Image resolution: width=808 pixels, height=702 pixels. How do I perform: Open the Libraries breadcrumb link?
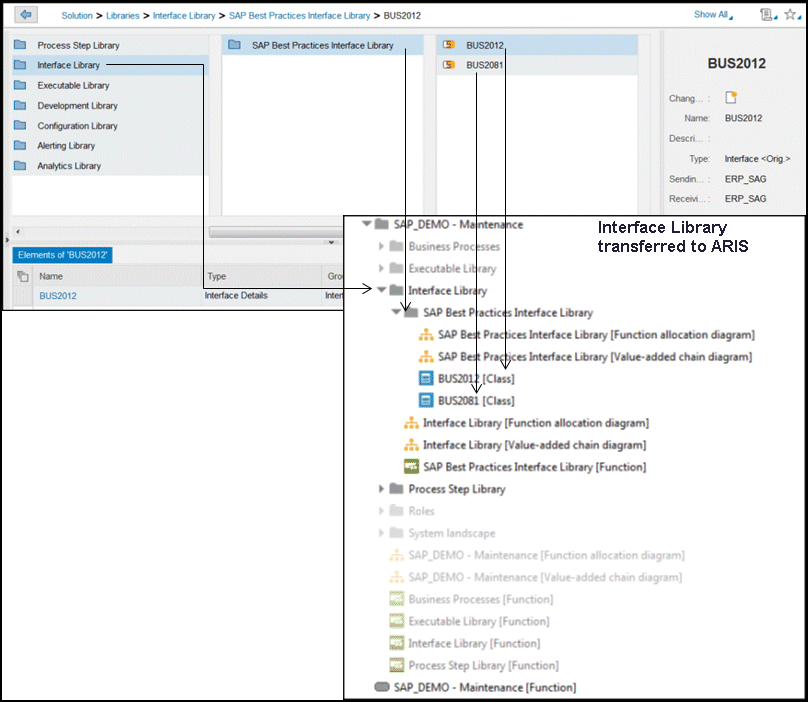(123, 16)
